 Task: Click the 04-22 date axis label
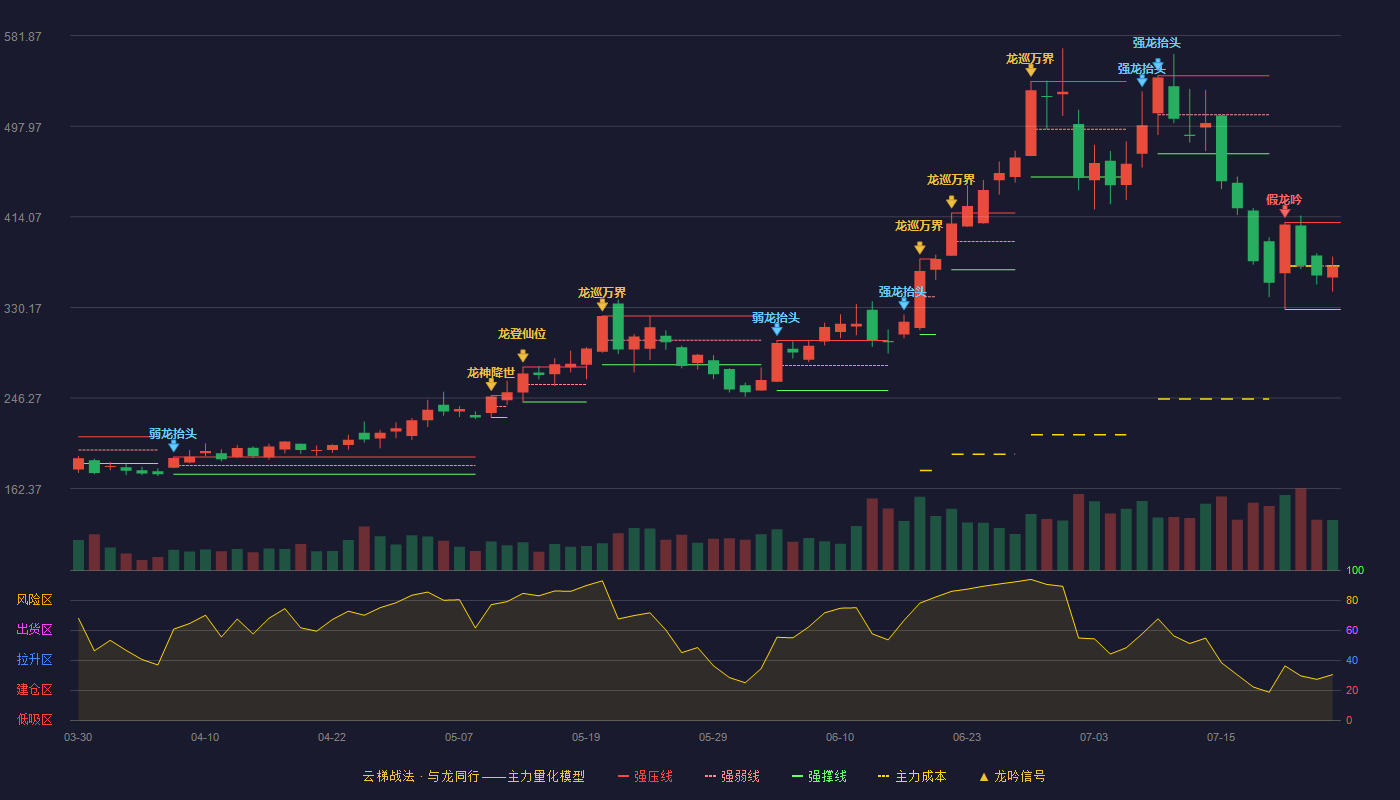[332, 737]
